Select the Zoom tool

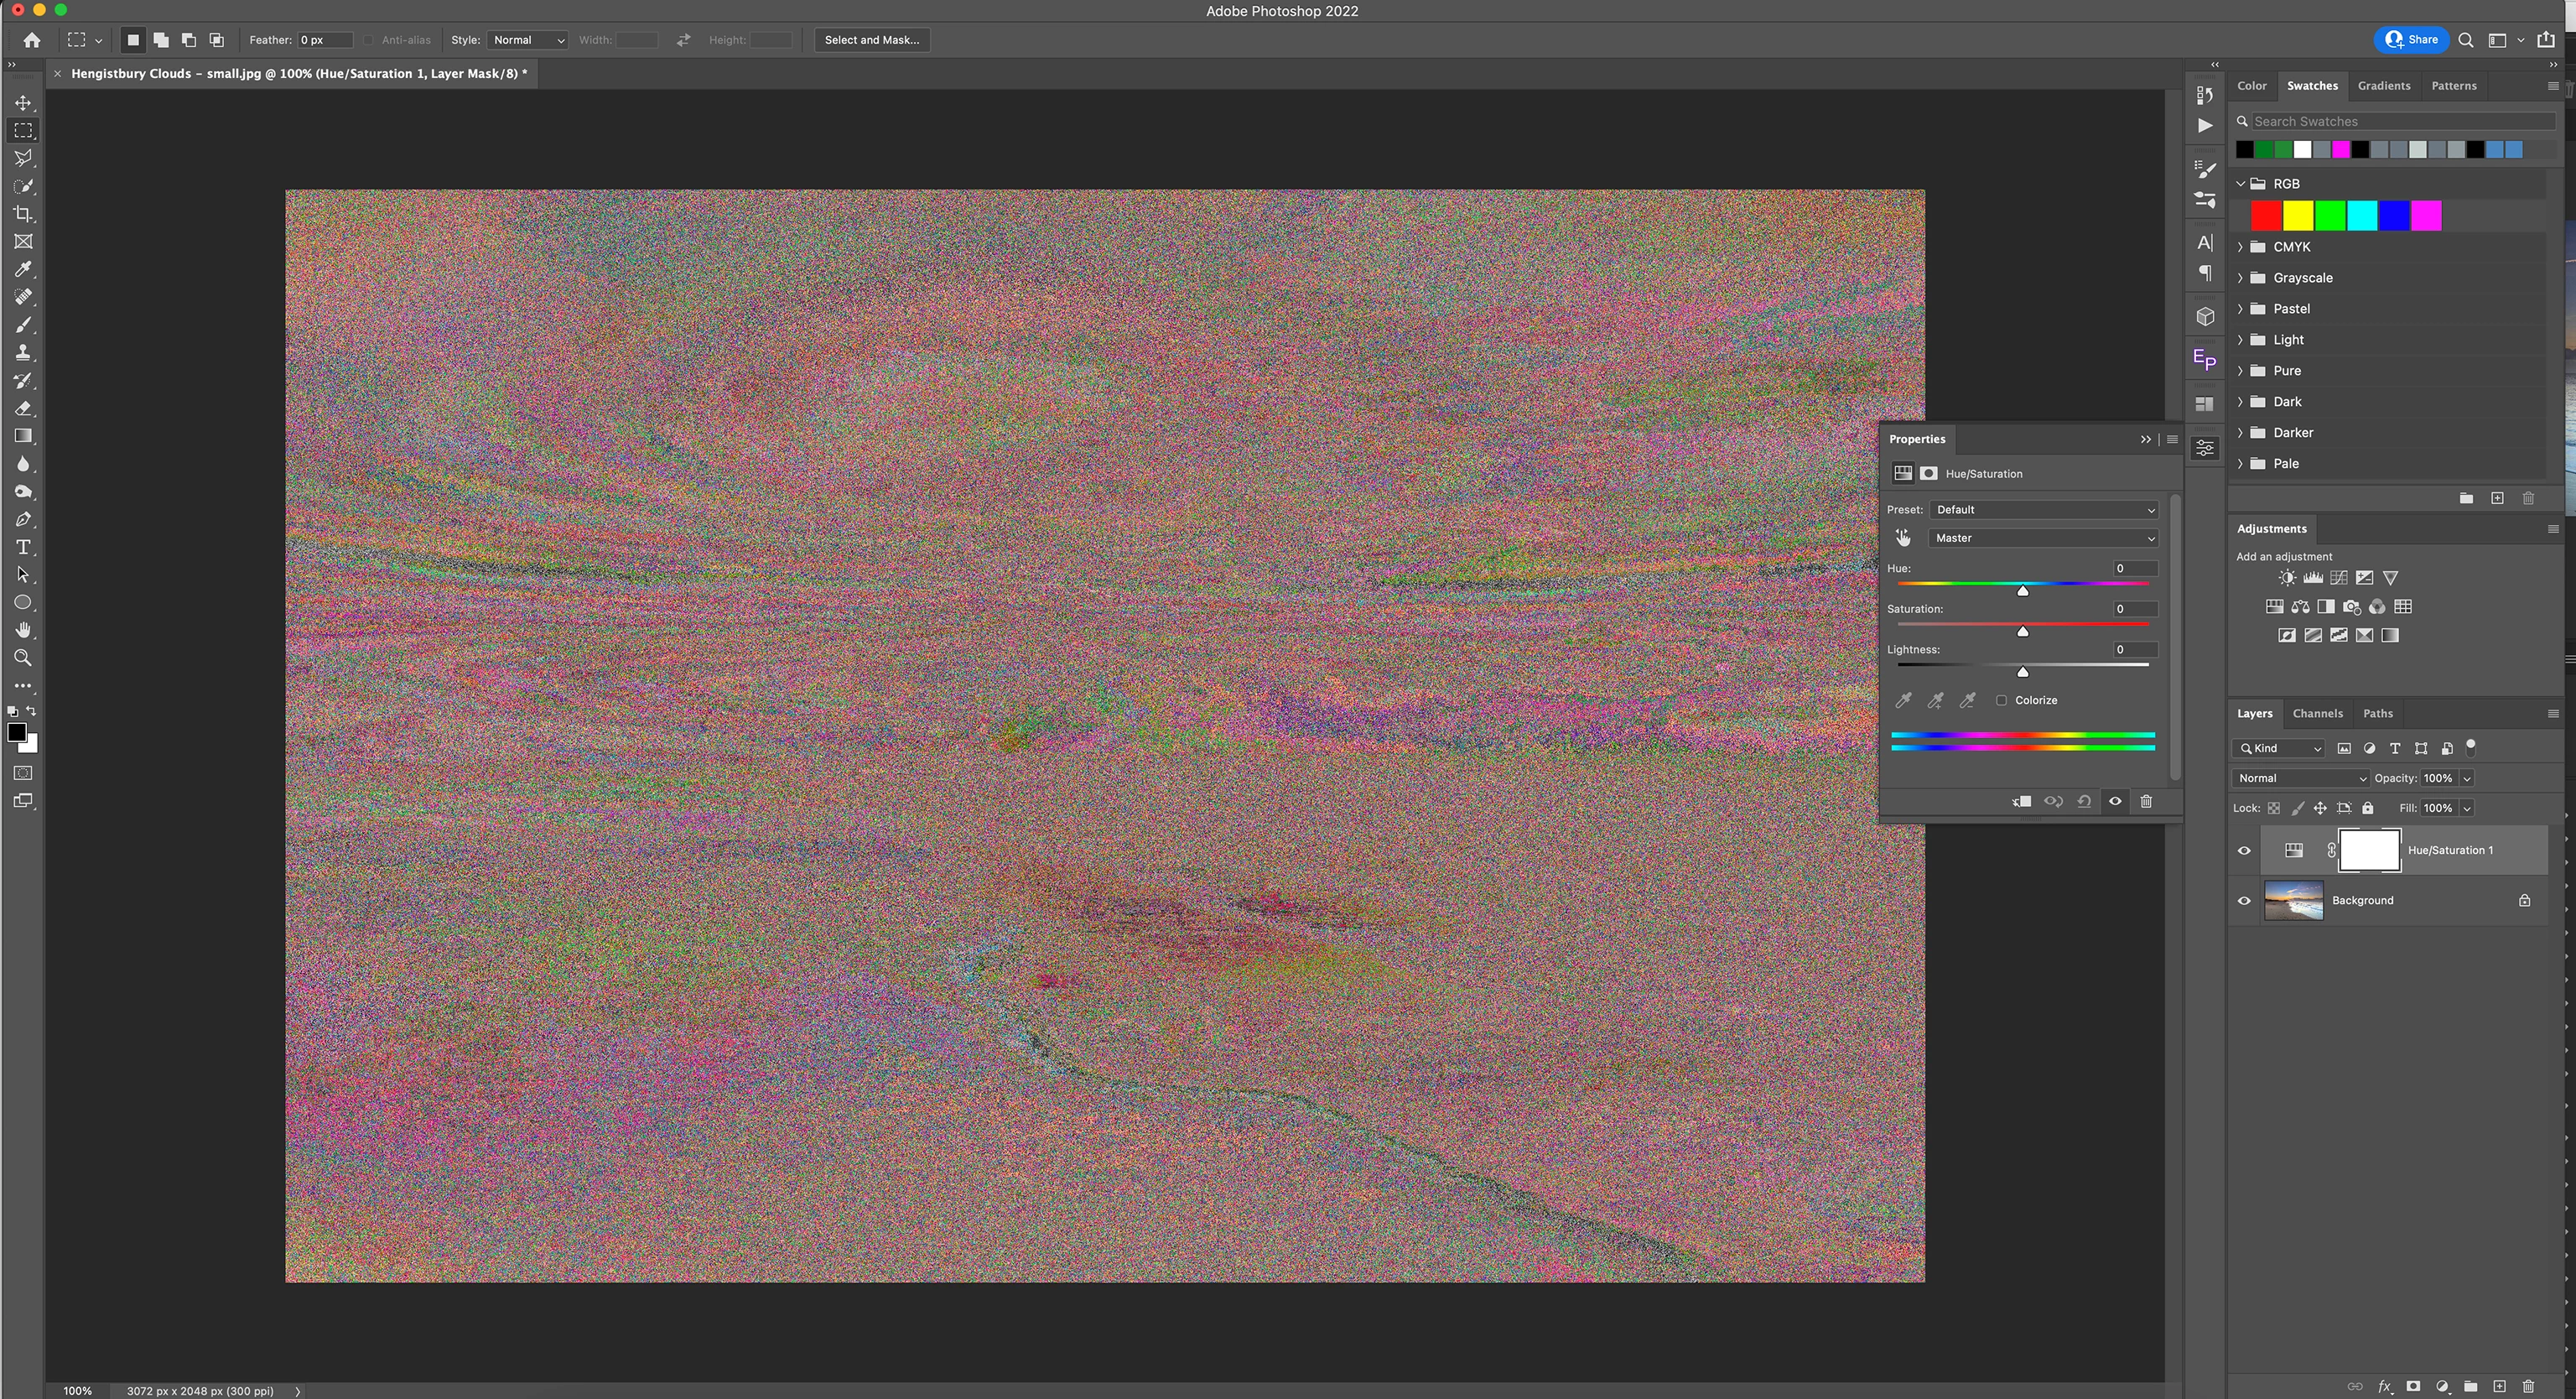pyautogui.click(x=23, y=658)
